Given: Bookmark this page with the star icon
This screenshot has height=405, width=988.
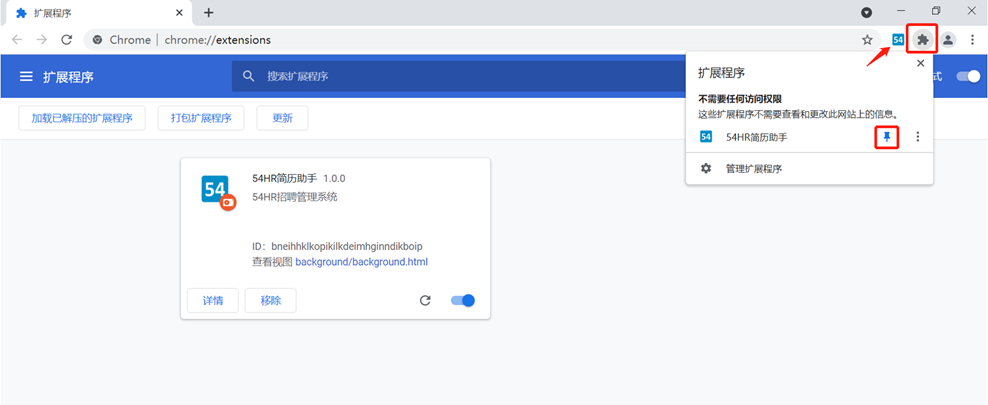Looking at the screenshot, I should (x=867, y=40).
